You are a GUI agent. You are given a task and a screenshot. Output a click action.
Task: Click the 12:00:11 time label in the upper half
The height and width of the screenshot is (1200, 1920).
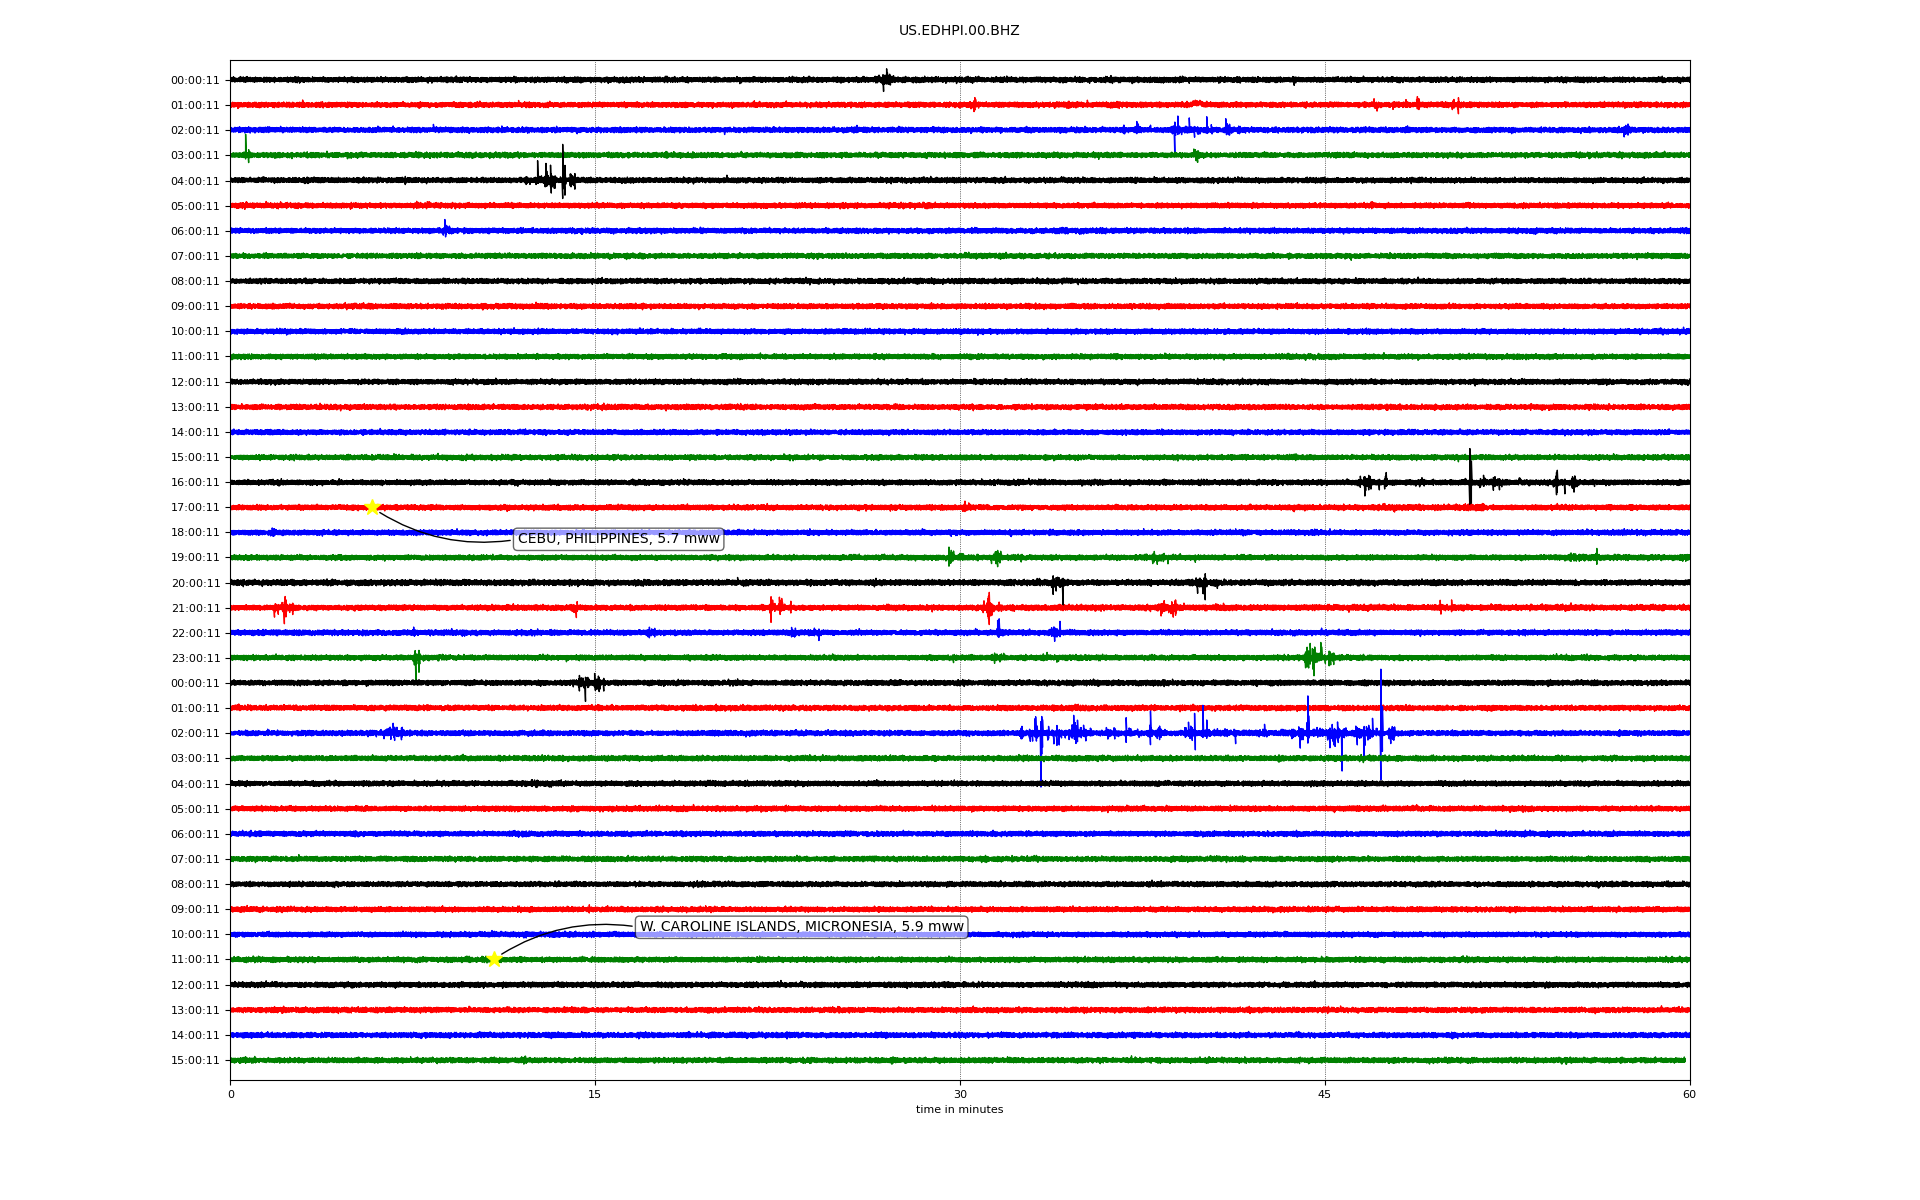(x=195, y=382)
